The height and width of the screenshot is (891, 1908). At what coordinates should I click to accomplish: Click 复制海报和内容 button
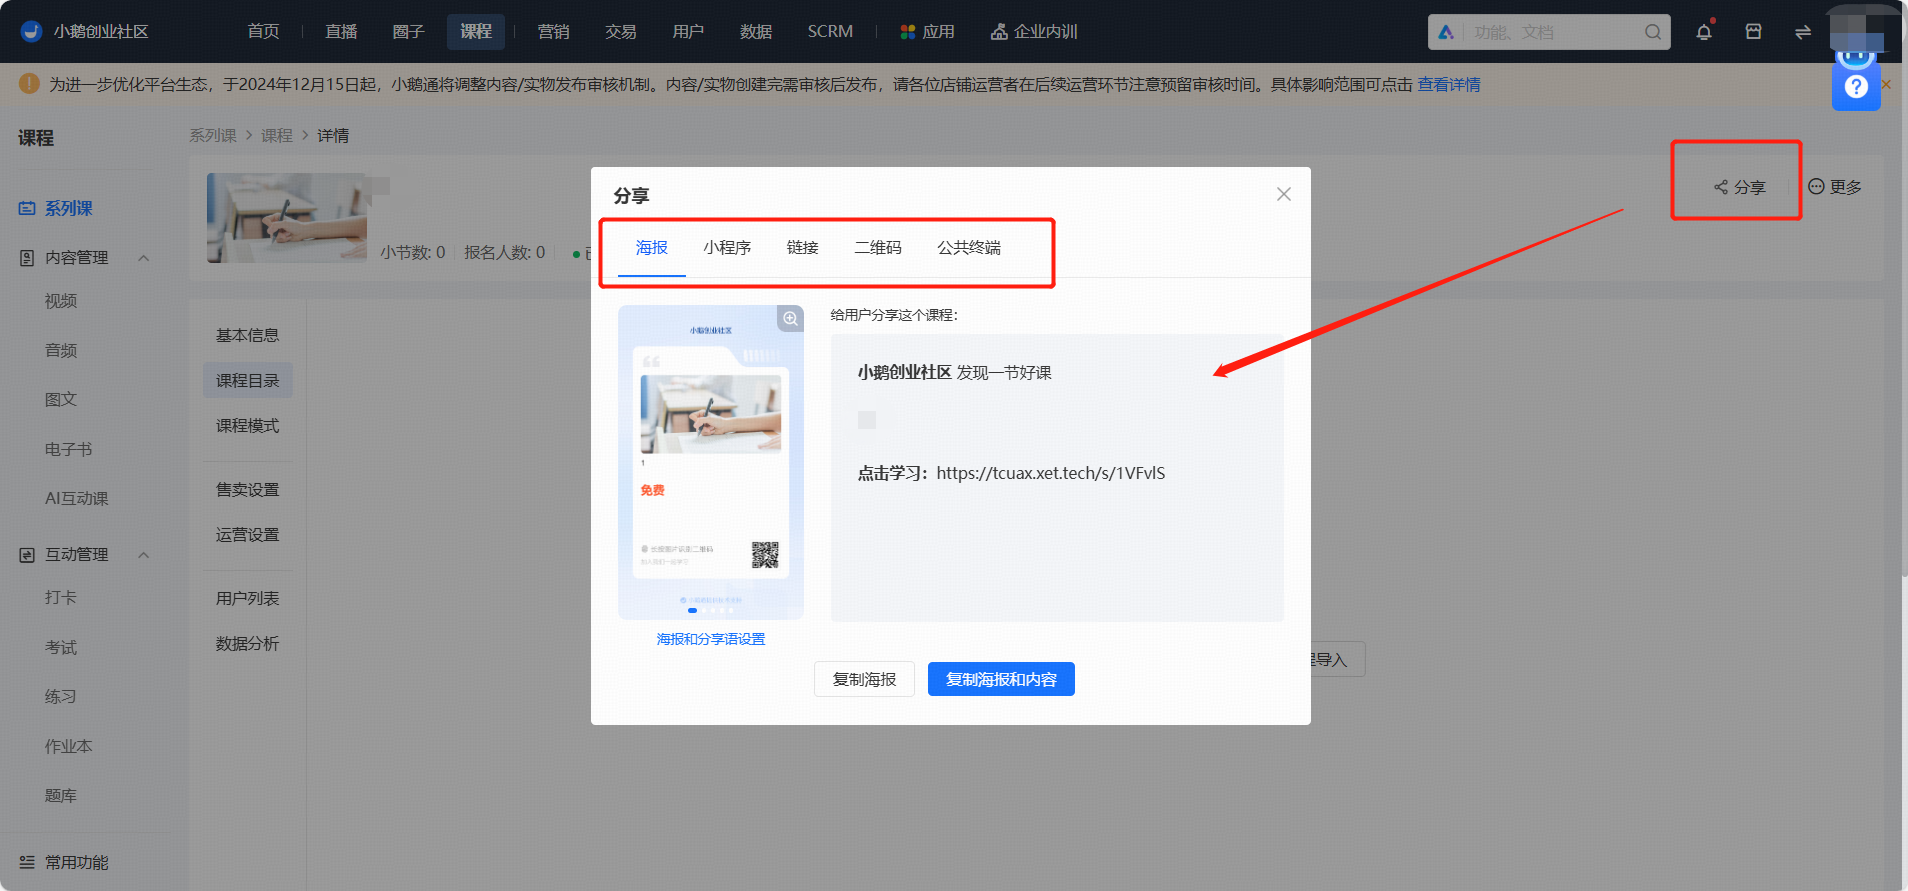pos(1001,679)
